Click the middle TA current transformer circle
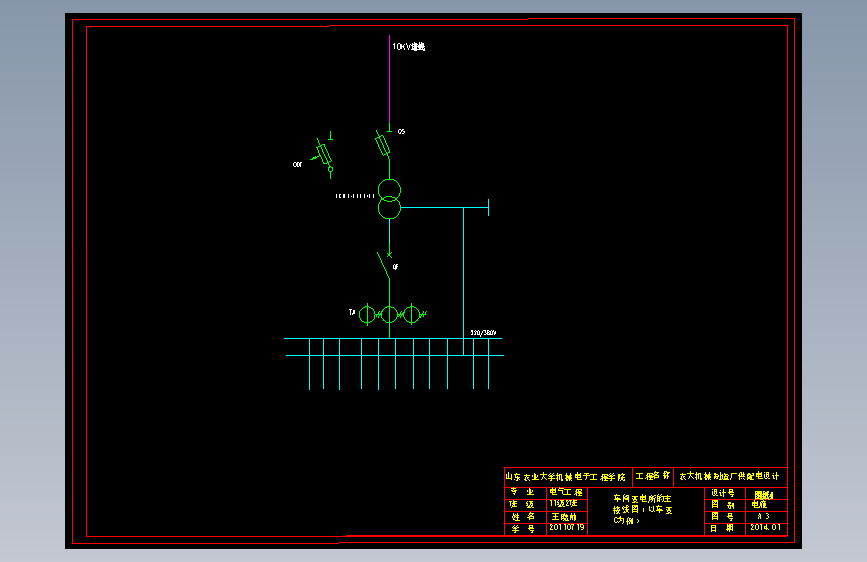The width and height of the screenshot is (867, 562). pyautogui.click(x=389, y=314)
